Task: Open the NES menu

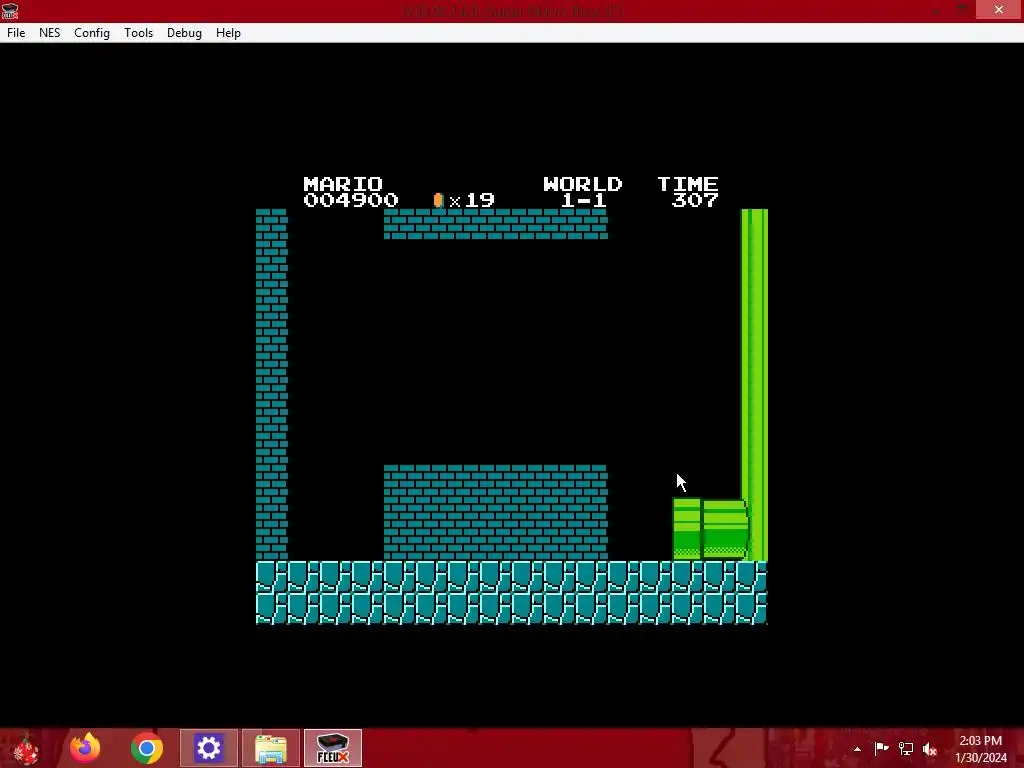Action: [x=50, y=33]
